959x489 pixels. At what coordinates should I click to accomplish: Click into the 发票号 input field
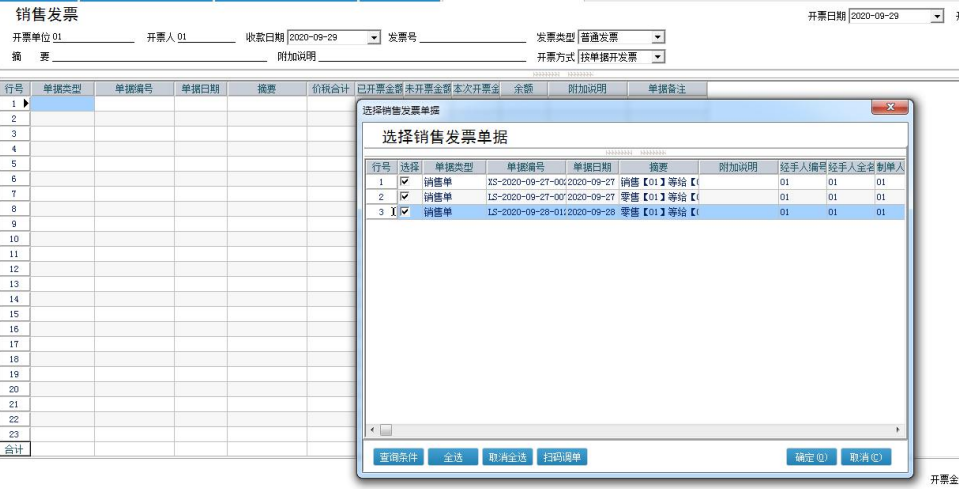click(472, 38)
